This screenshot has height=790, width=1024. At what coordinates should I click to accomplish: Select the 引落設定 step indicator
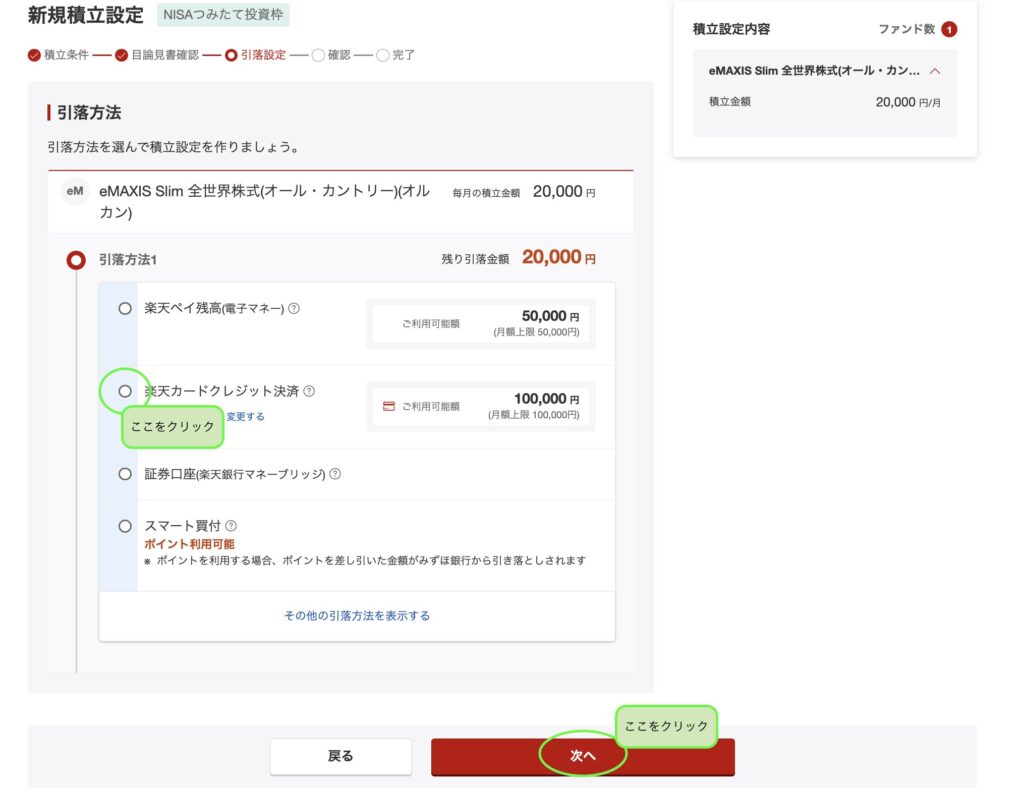[255, 55]
